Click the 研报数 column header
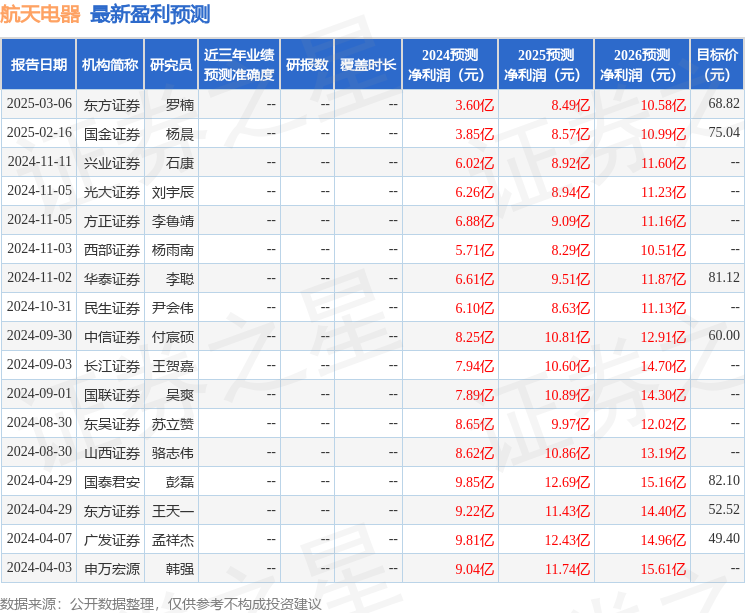Image resolution: width=745 pixels, height=613 pixels. pos(307,65)
